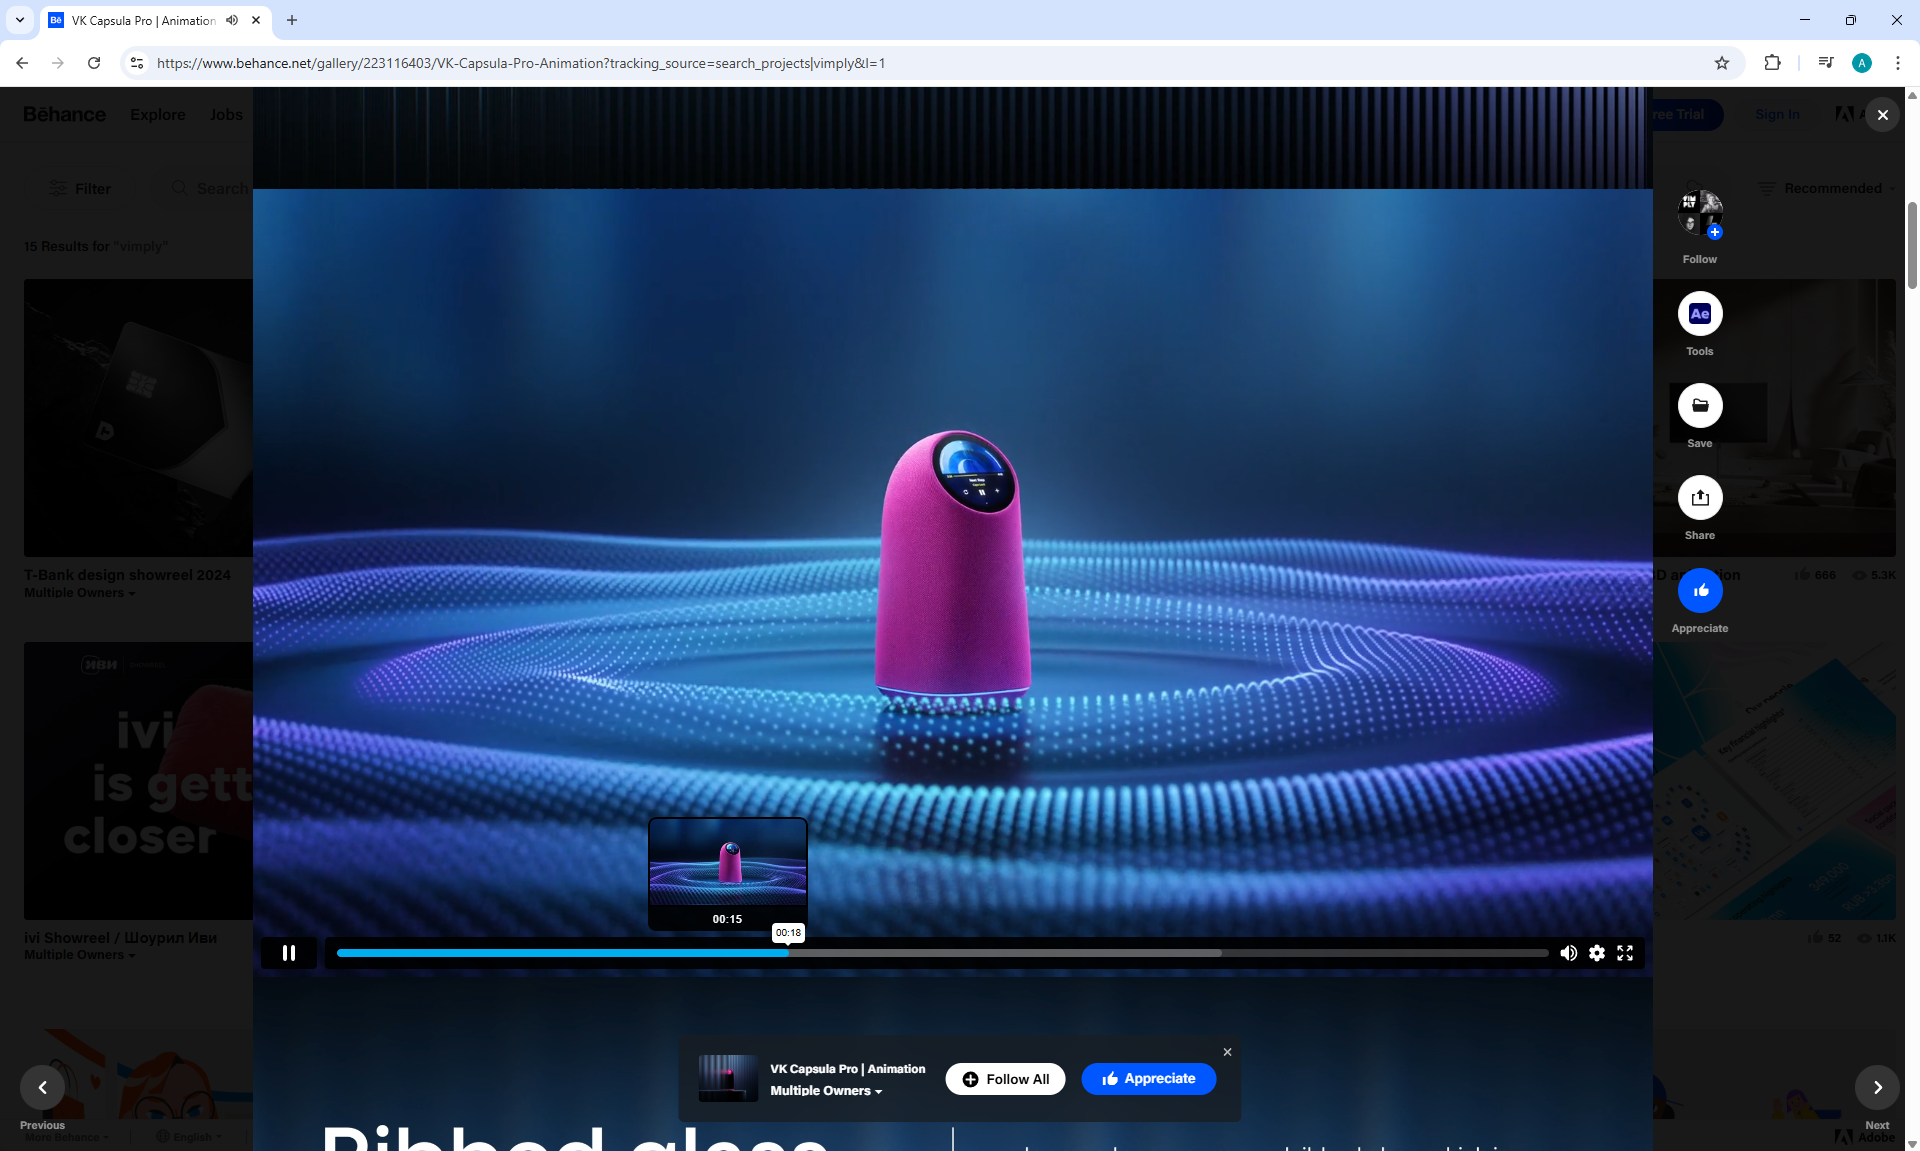The width and height of the screenshot is (1920, 1151).
Task: Go to the Previous project arrow
Action: tap(43, 1087)
